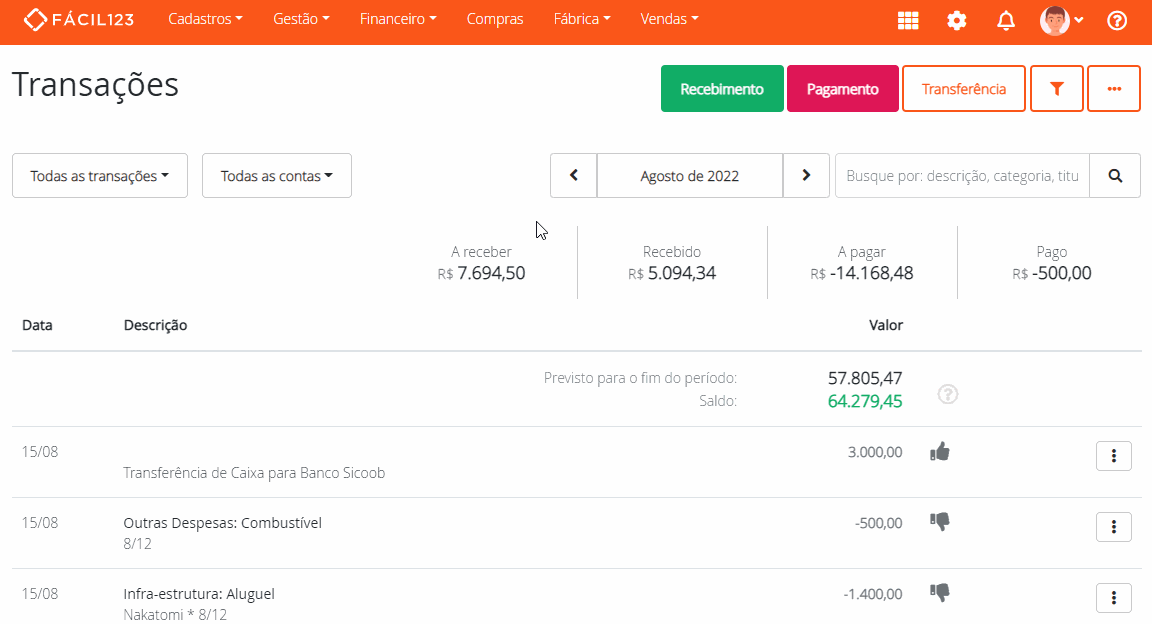Click the search magnifier button

(1115, 176)
